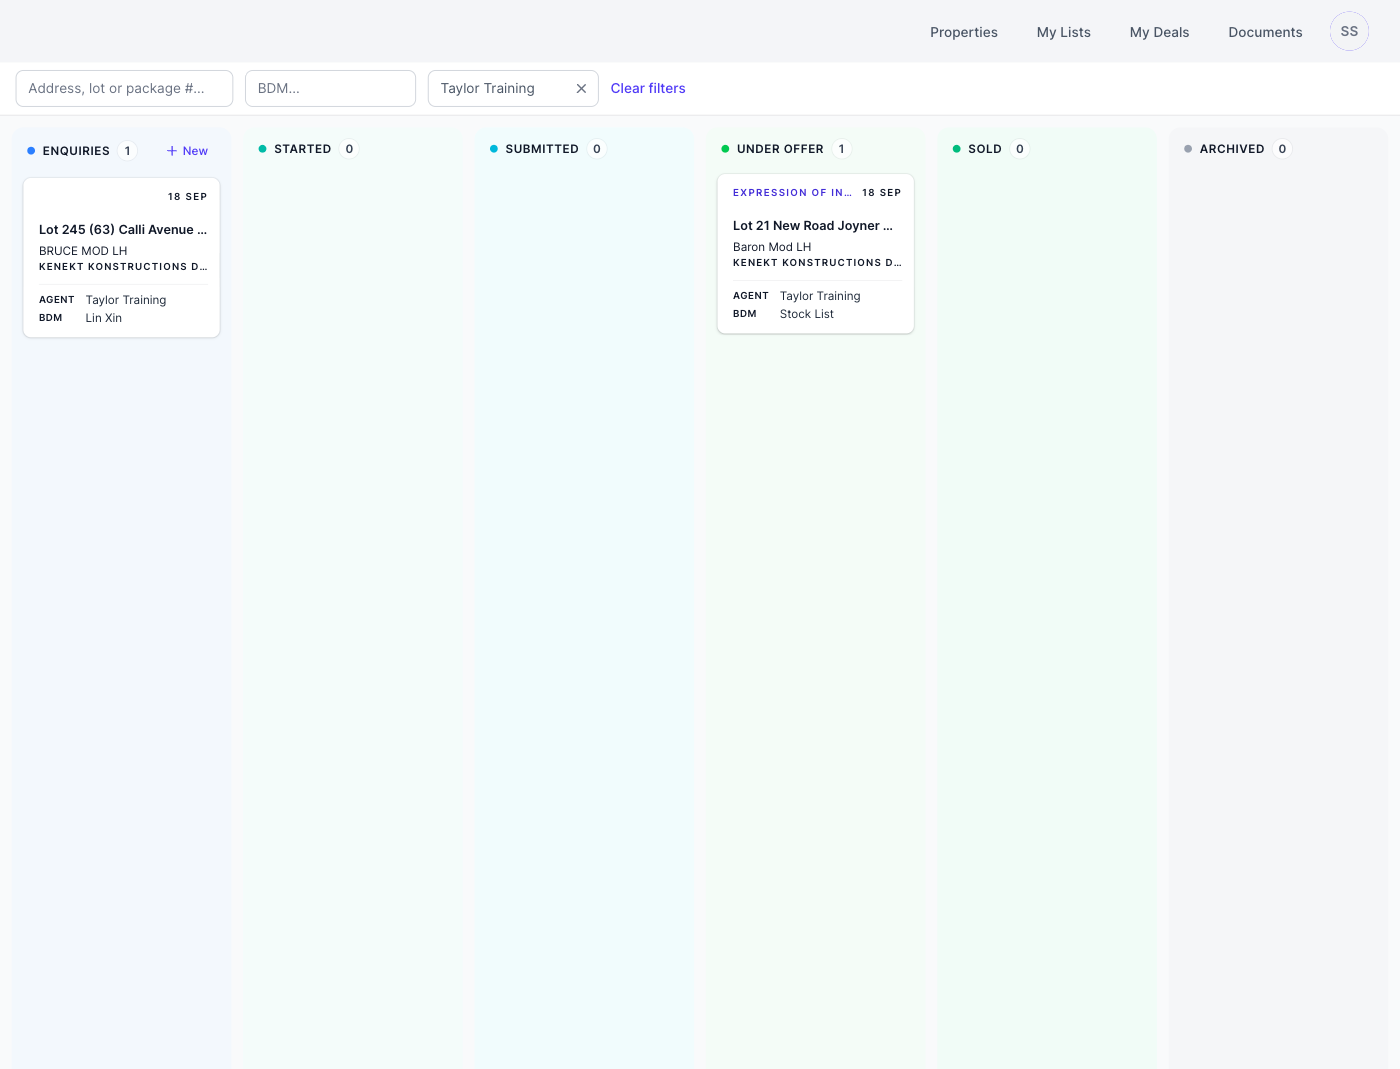
Task: Click the Submitted column heading
Action: (542, 149)
